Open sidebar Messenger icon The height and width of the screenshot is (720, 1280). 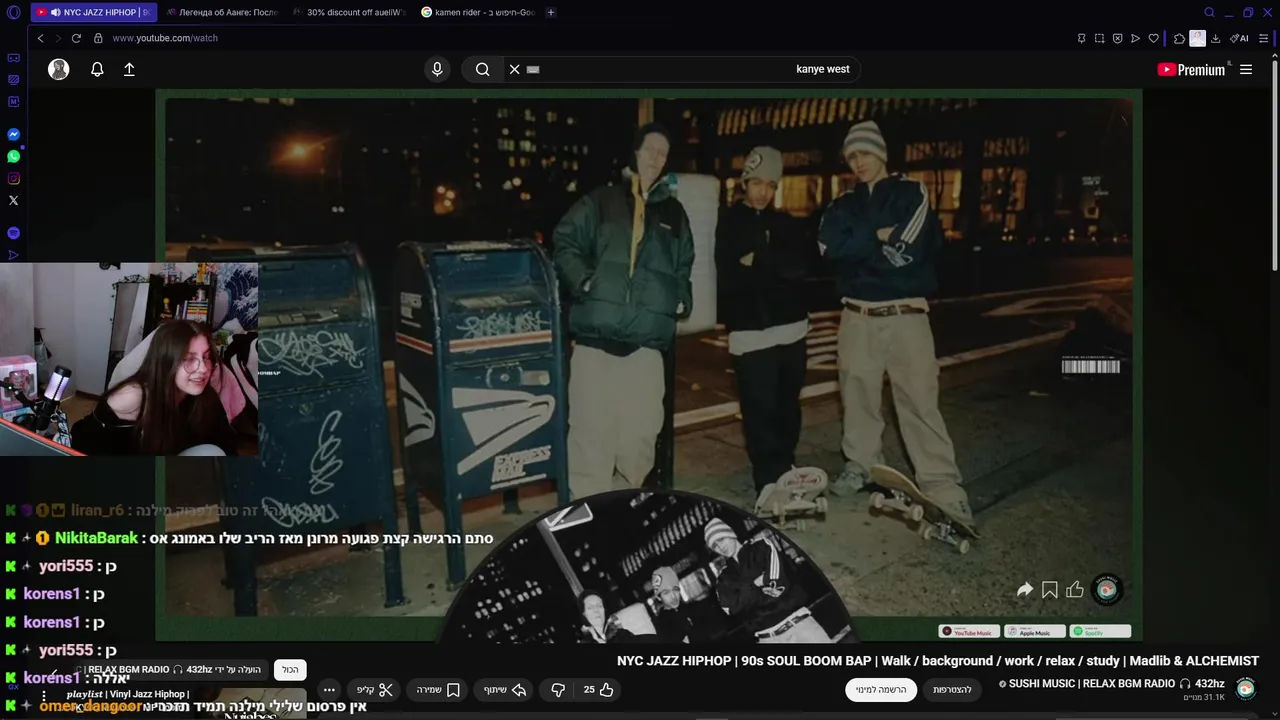click(13, 134)
